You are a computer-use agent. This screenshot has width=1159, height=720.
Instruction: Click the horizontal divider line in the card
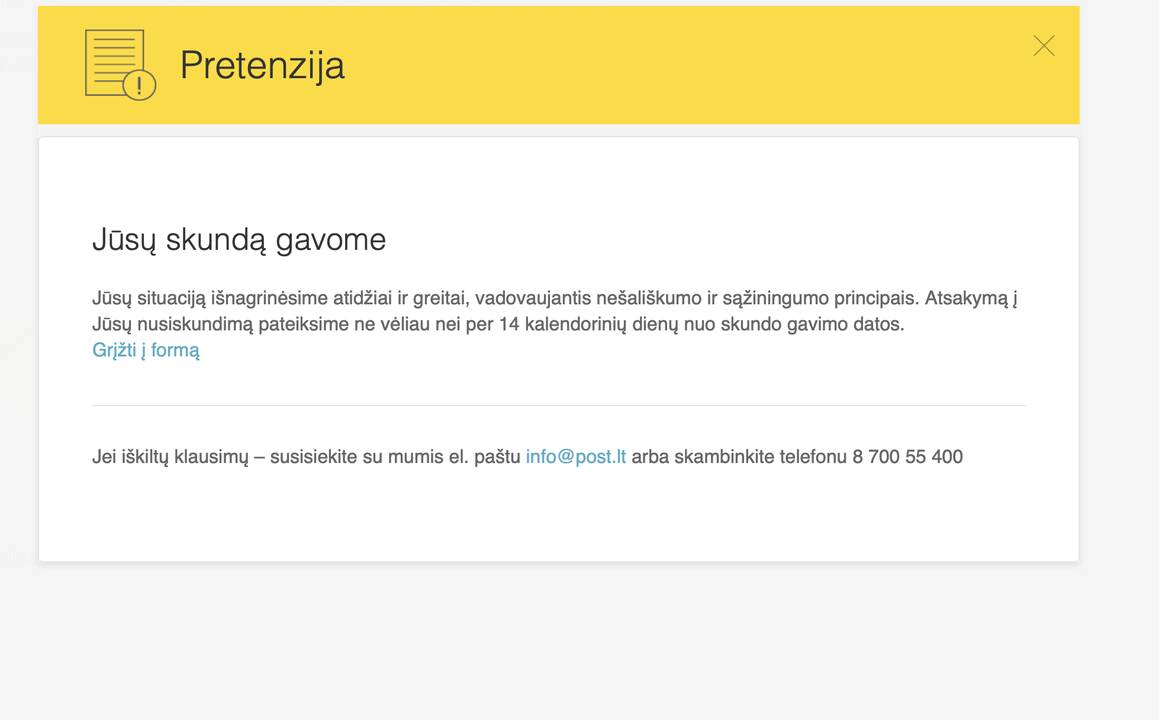[x=558, y=405]
